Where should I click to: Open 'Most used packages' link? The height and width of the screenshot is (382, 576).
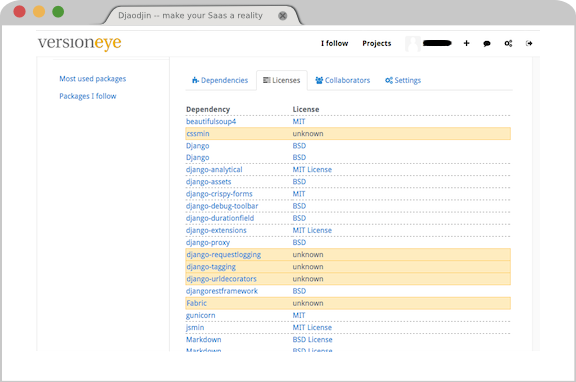click(x=93, y=79)
